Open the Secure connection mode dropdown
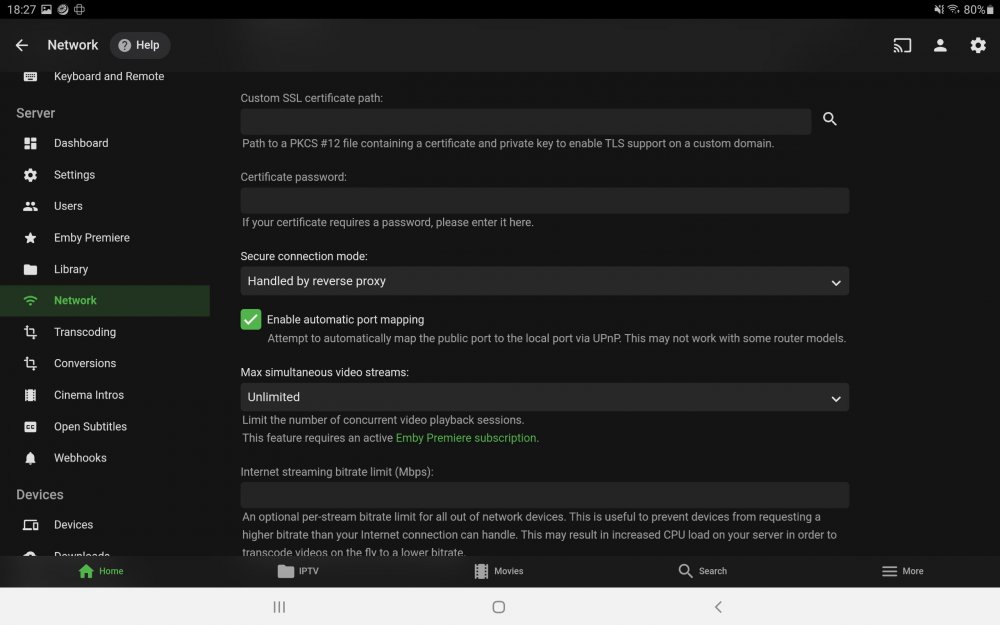Screen dimensions: 1000x625 (545, 281)
